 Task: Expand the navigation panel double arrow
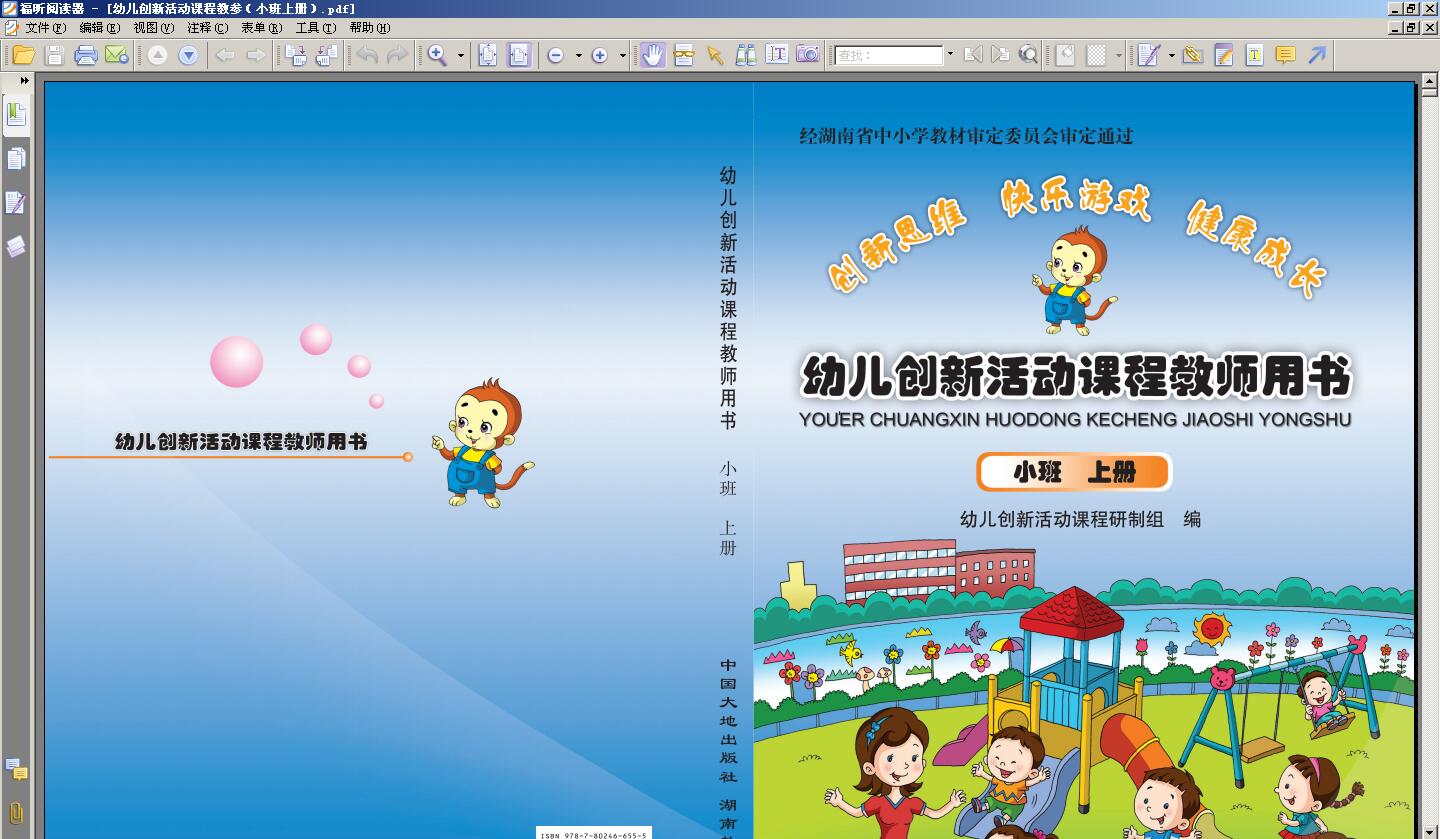pos(24,81)
